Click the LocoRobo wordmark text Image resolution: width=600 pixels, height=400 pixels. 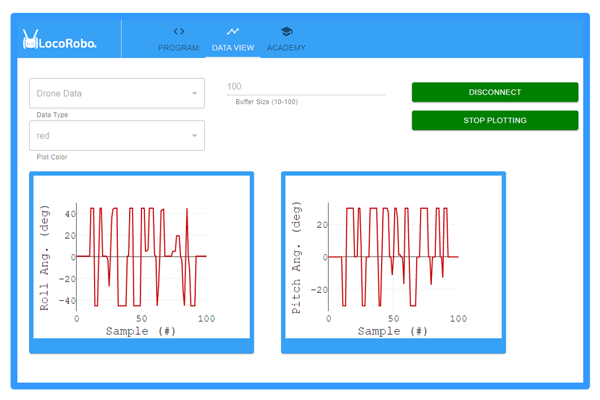pyautogui.click(x=68, y=41)
